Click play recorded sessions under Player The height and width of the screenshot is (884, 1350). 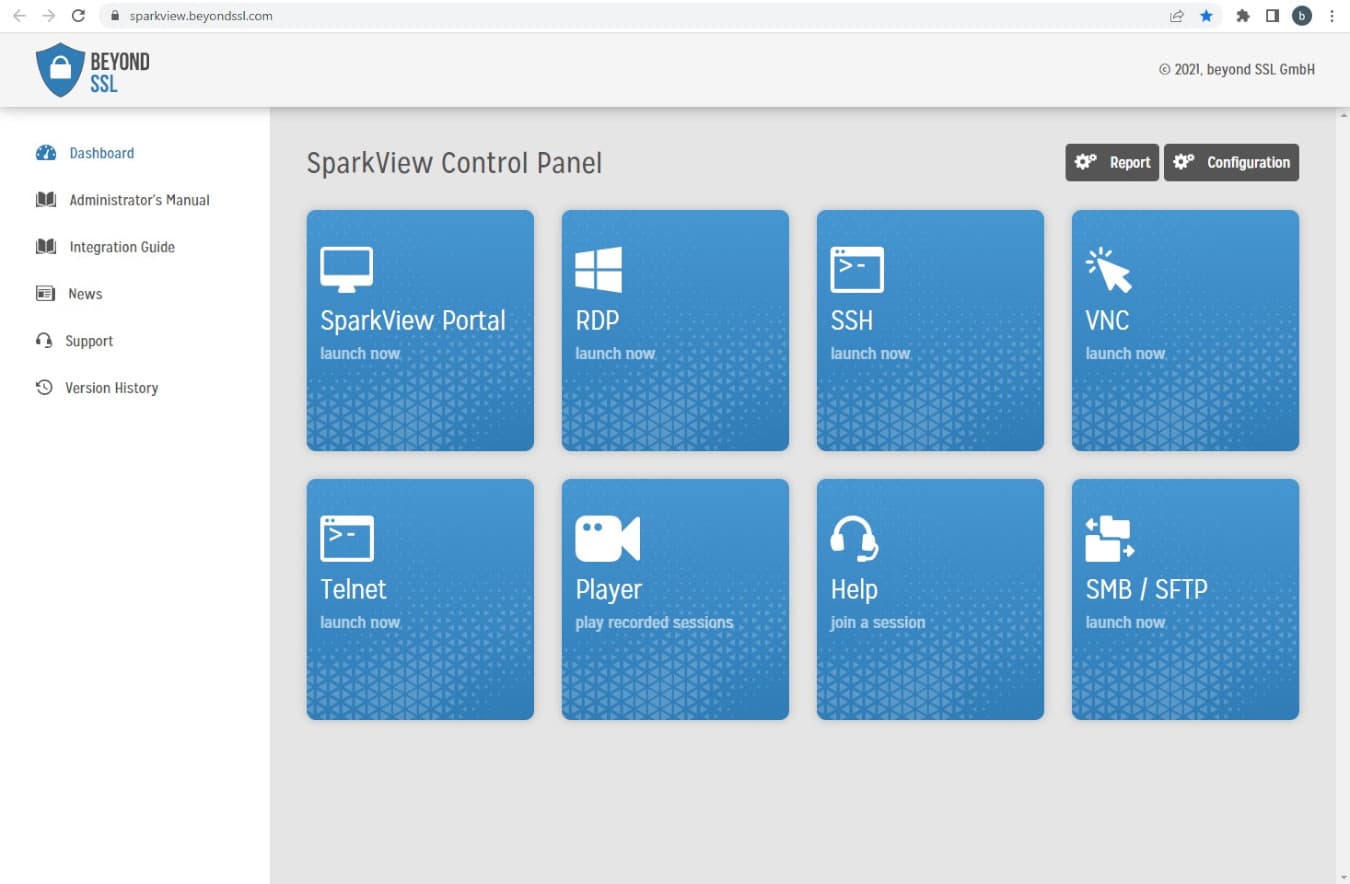click(x=654, y=622)
